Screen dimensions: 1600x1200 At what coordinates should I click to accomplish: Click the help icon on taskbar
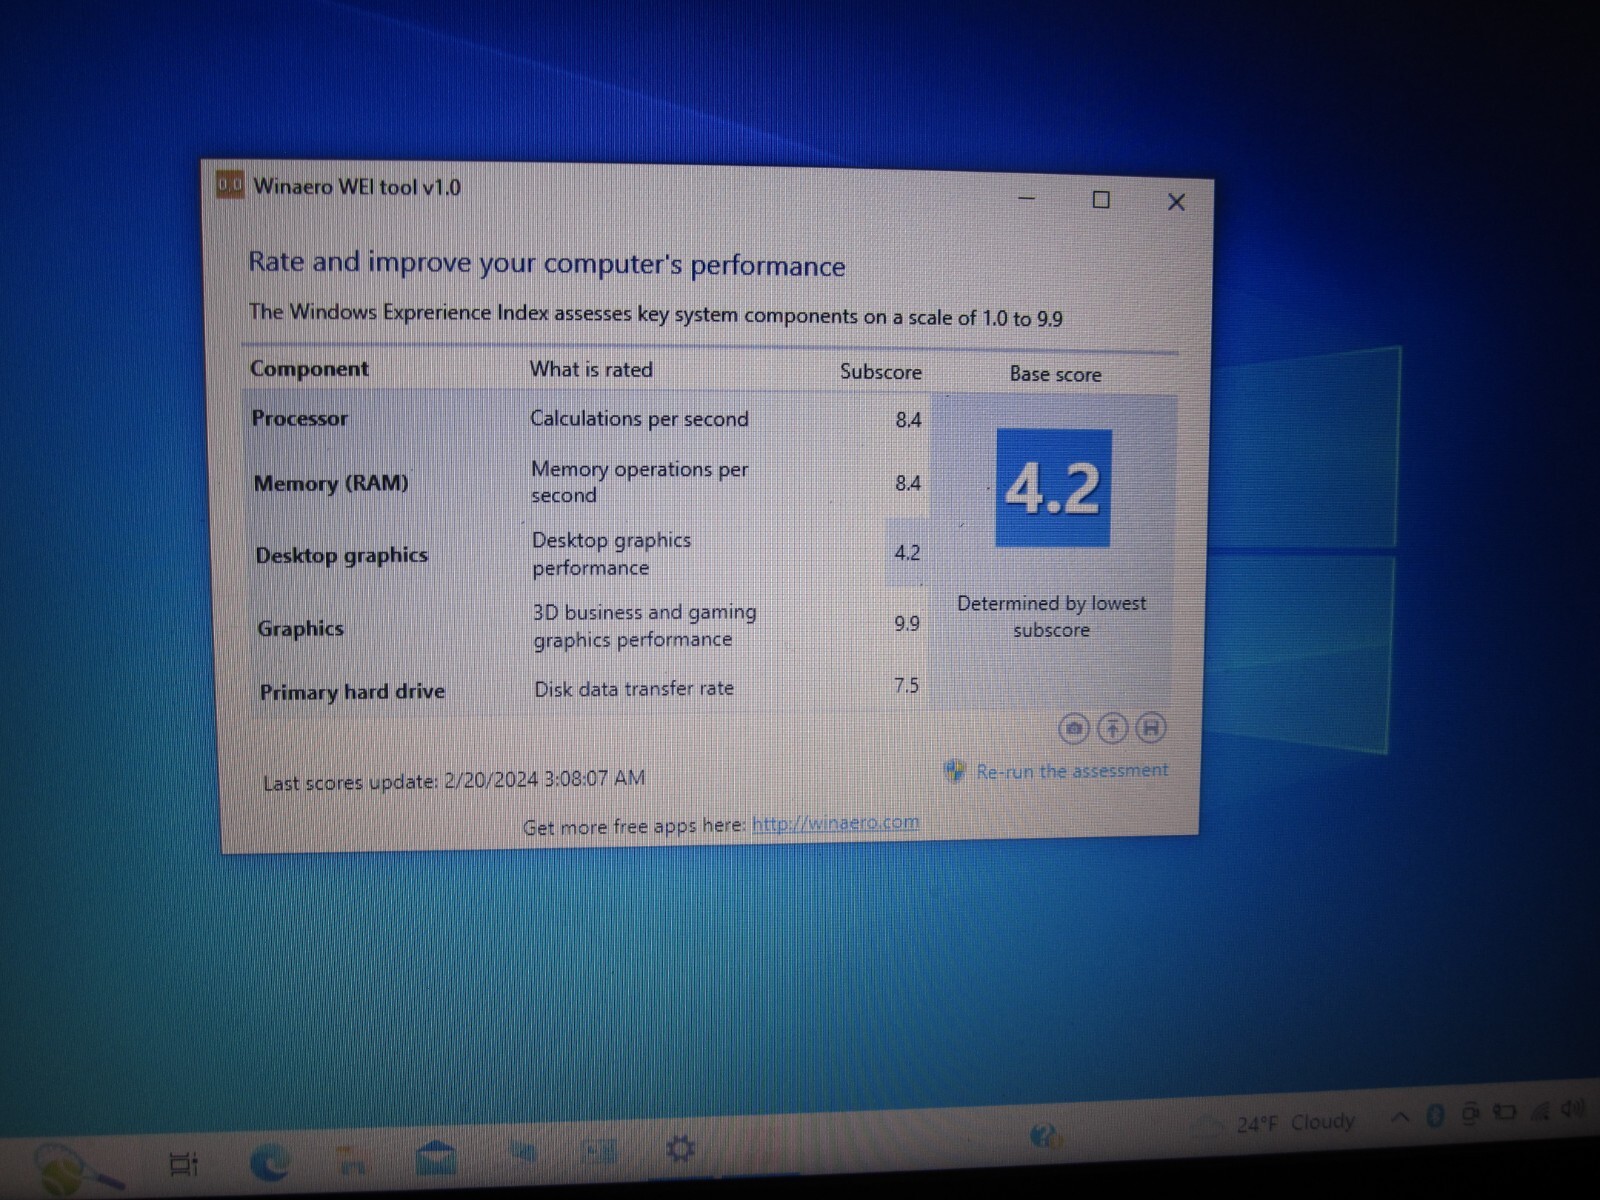pos(1045,1136)
